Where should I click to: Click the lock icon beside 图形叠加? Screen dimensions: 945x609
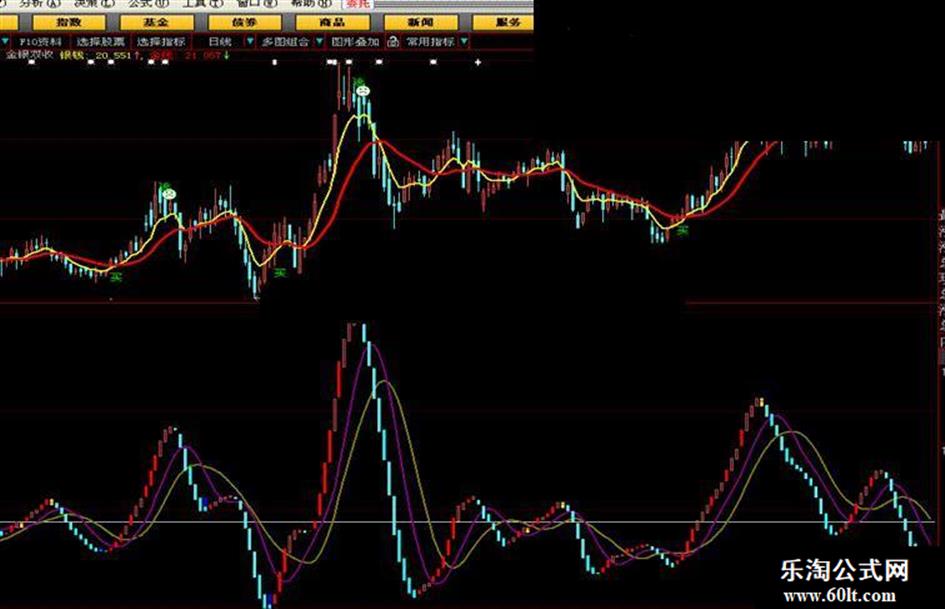[x=393, y=42]
